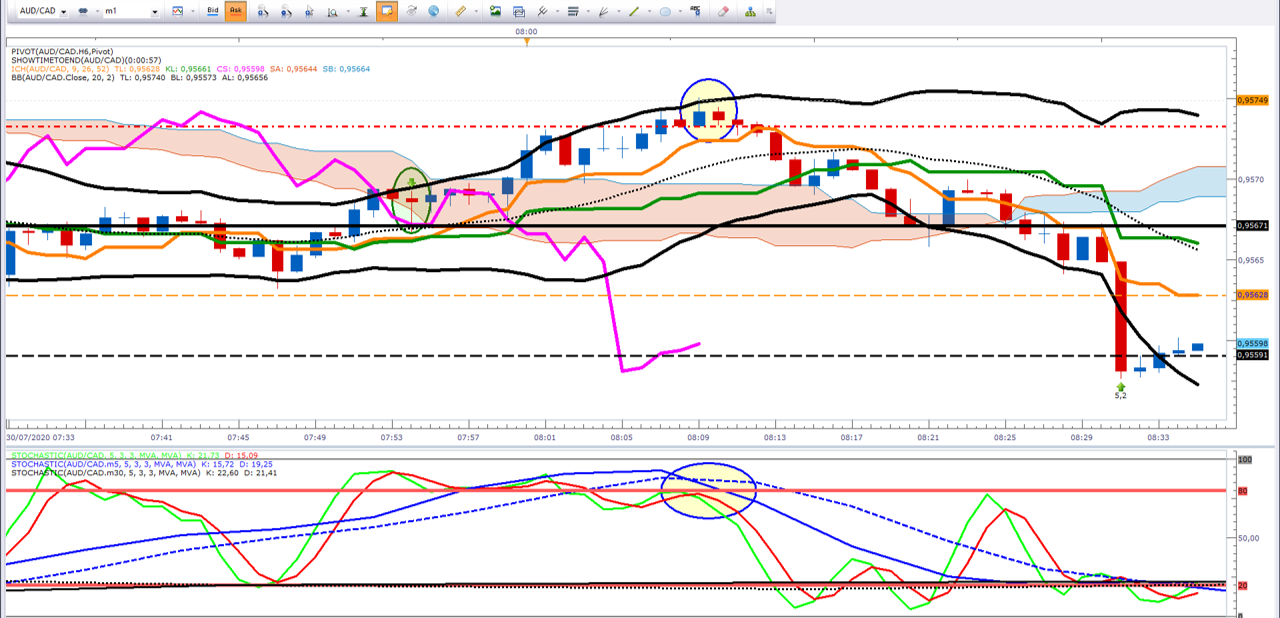Click the PIVOT(AUD/CAD.H6,Pivot) indicator label

[62, 51]
